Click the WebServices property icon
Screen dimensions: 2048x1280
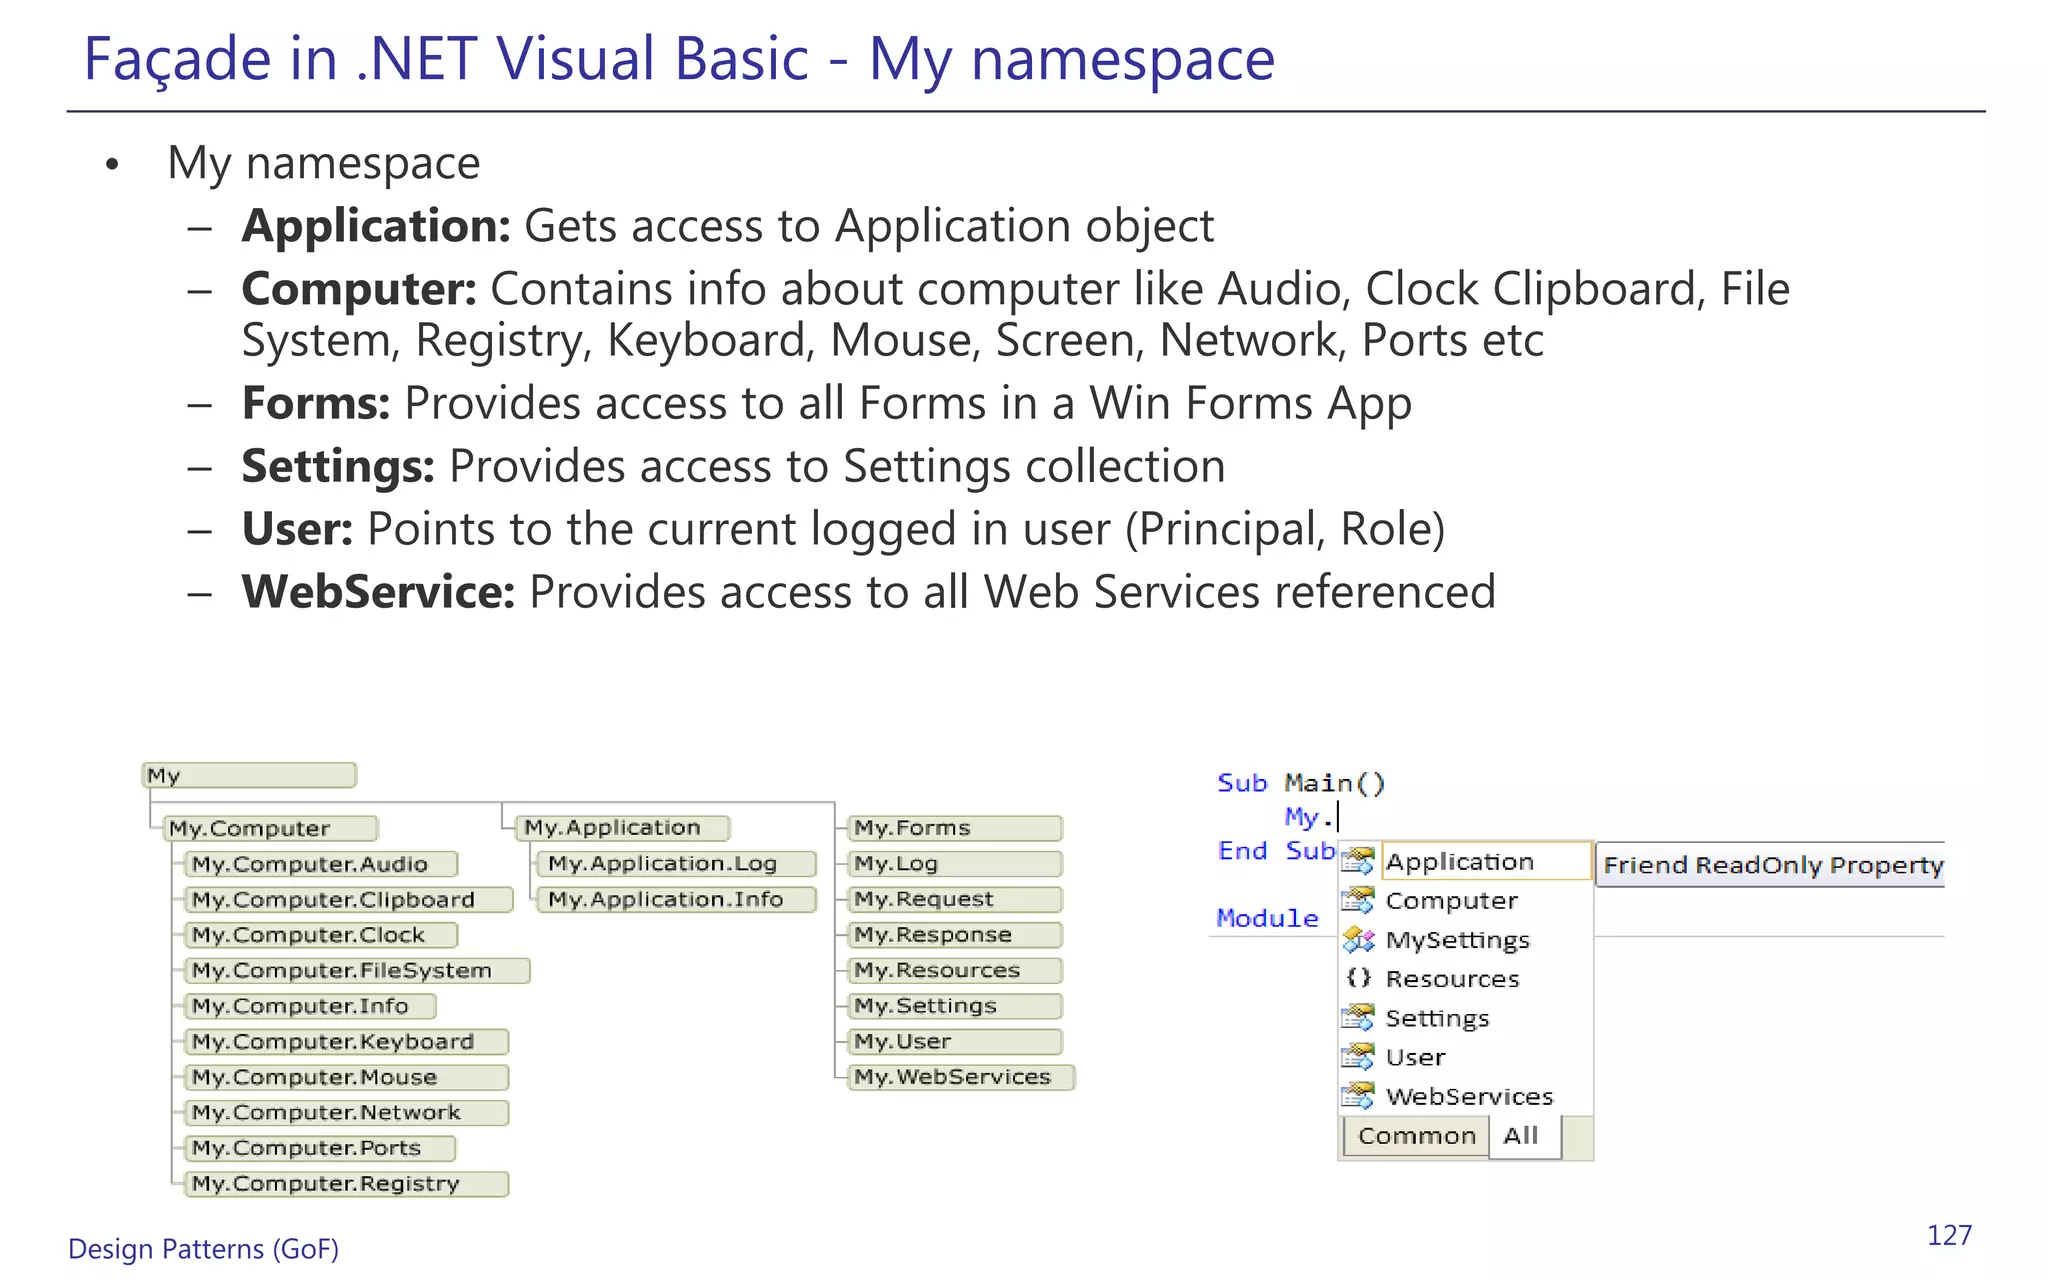(x=1357, y=1096)
